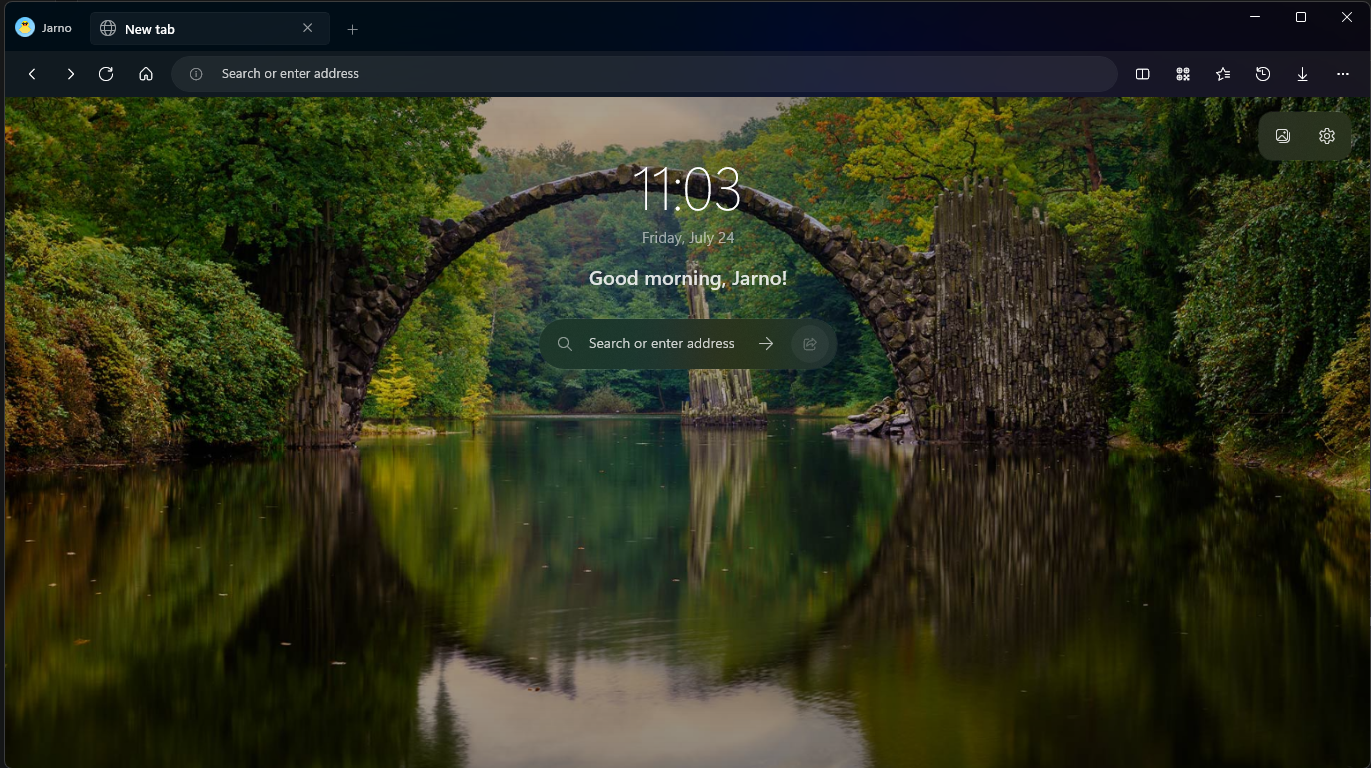Open the favorites star icon

(1223, 74)
